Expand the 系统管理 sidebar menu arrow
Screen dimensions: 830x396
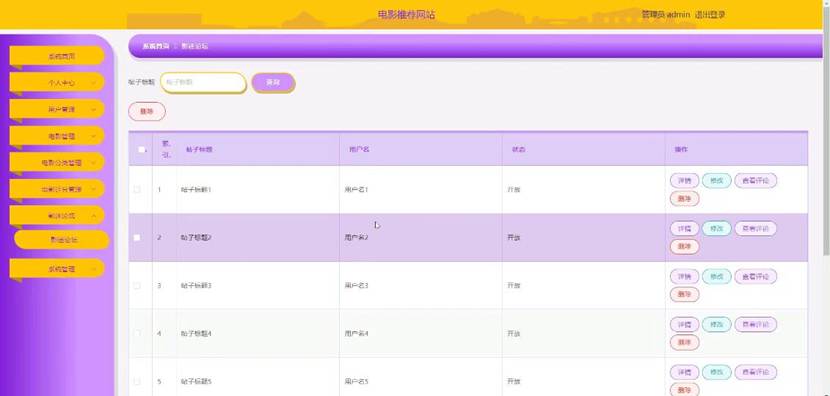[x=93, y=269]
